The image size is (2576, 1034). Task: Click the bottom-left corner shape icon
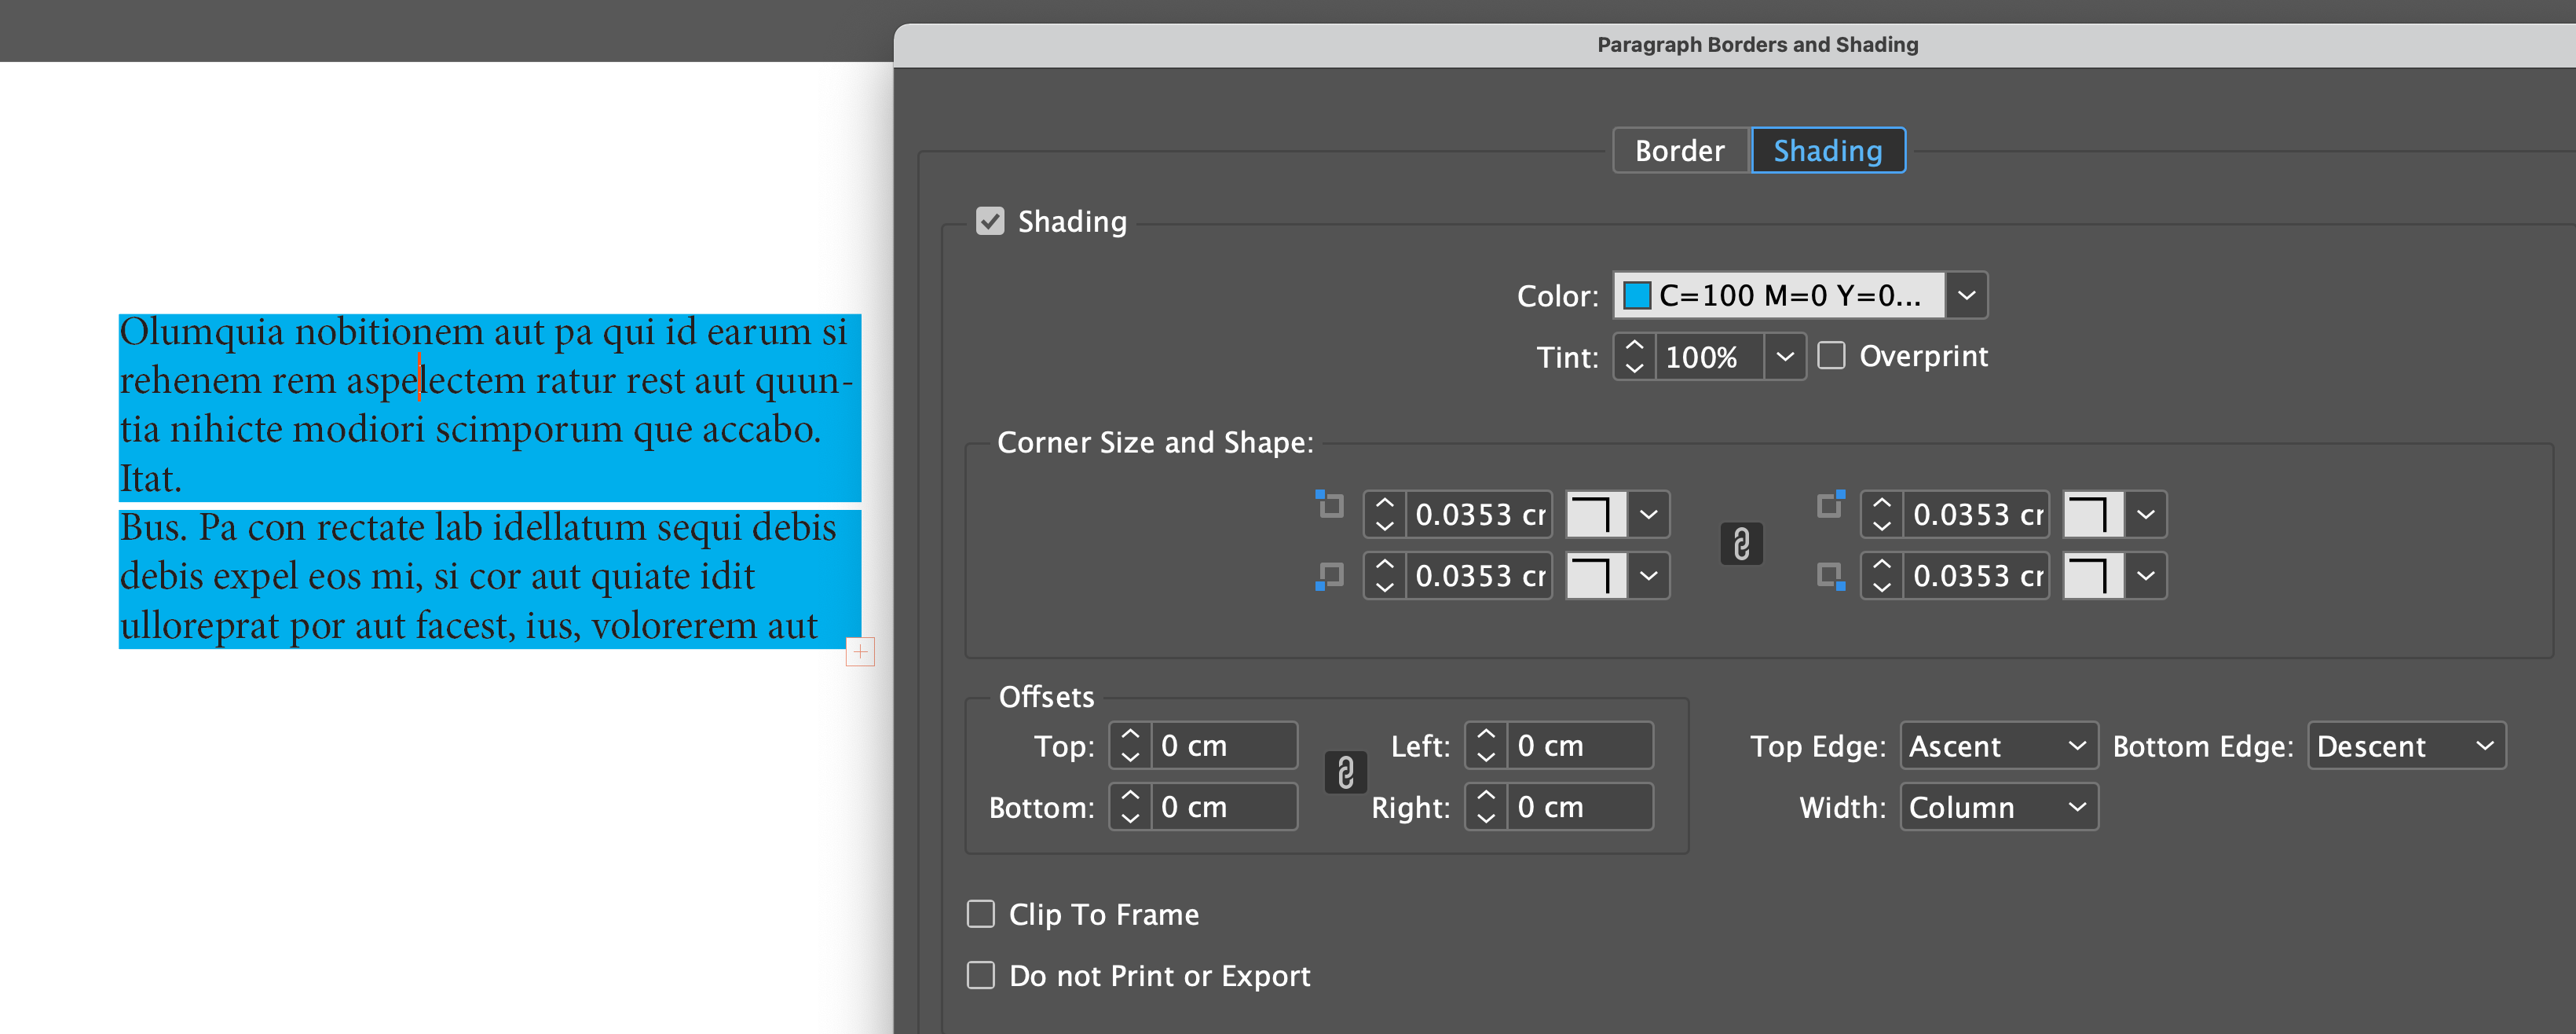click(1595, 576)
